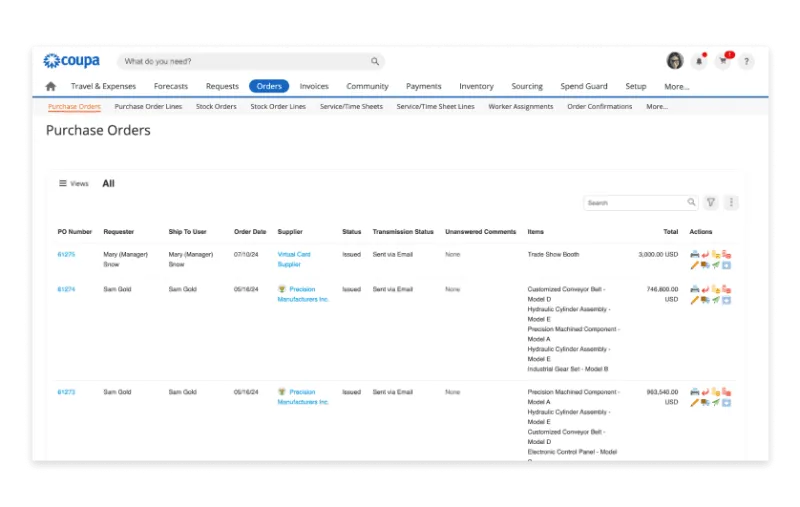
Task: Open the Travel & Expenses tab
Action: [103, 86]
